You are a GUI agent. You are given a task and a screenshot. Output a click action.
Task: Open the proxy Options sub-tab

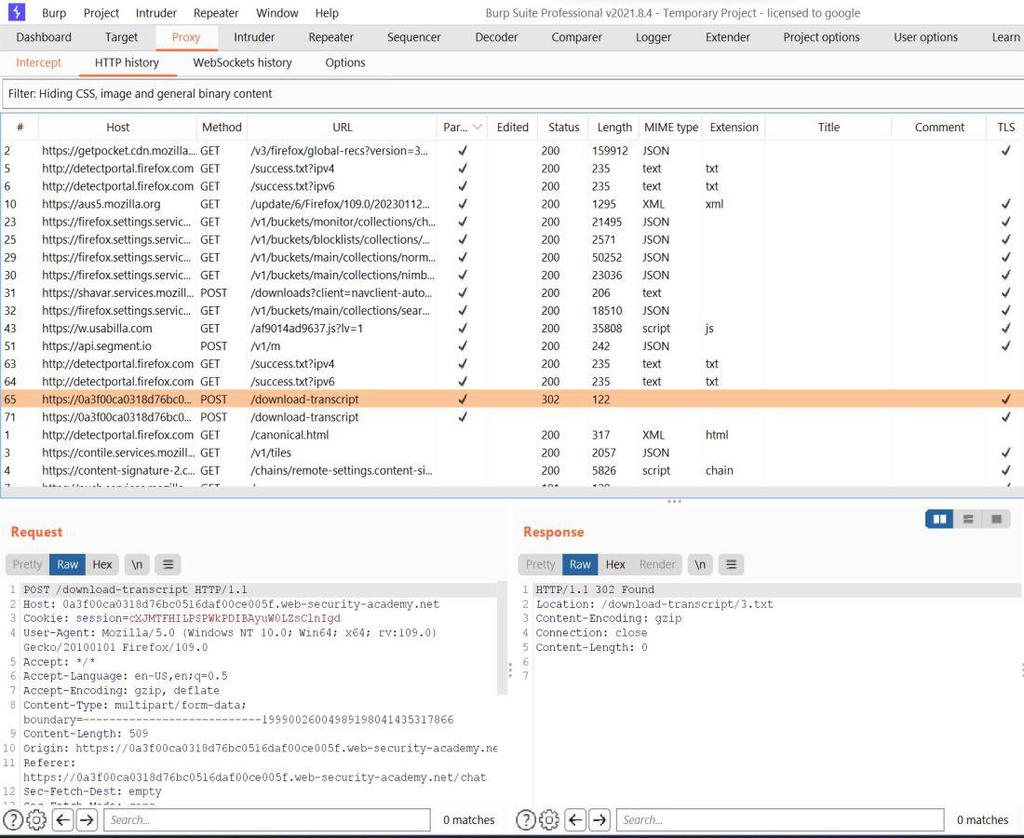[345, 63]
